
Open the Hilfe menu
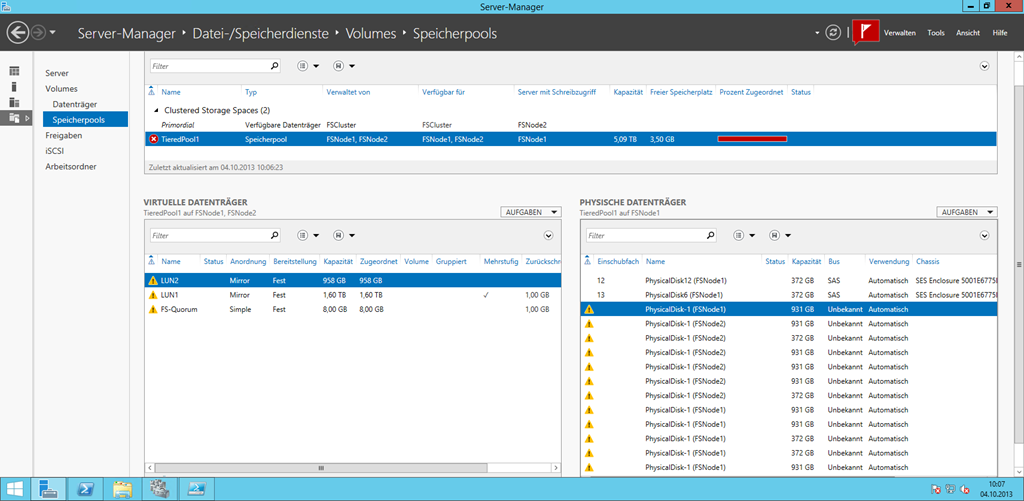[999, 33]
